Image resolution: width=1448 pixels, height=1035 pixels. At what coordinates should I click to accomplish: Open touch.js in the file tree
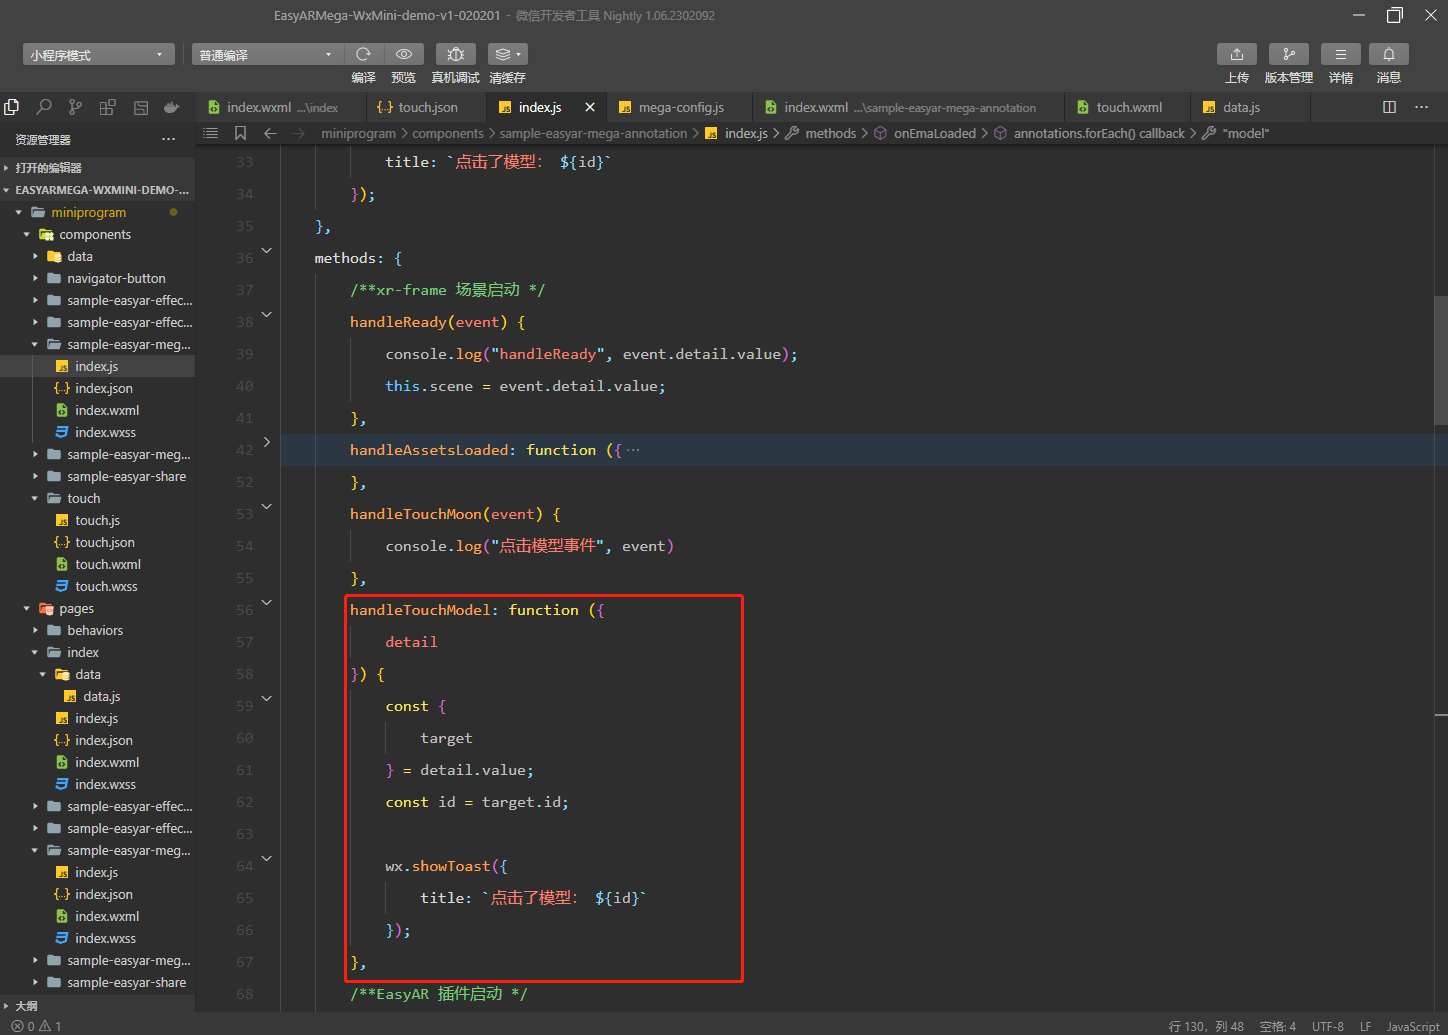[x=97, y=520]
